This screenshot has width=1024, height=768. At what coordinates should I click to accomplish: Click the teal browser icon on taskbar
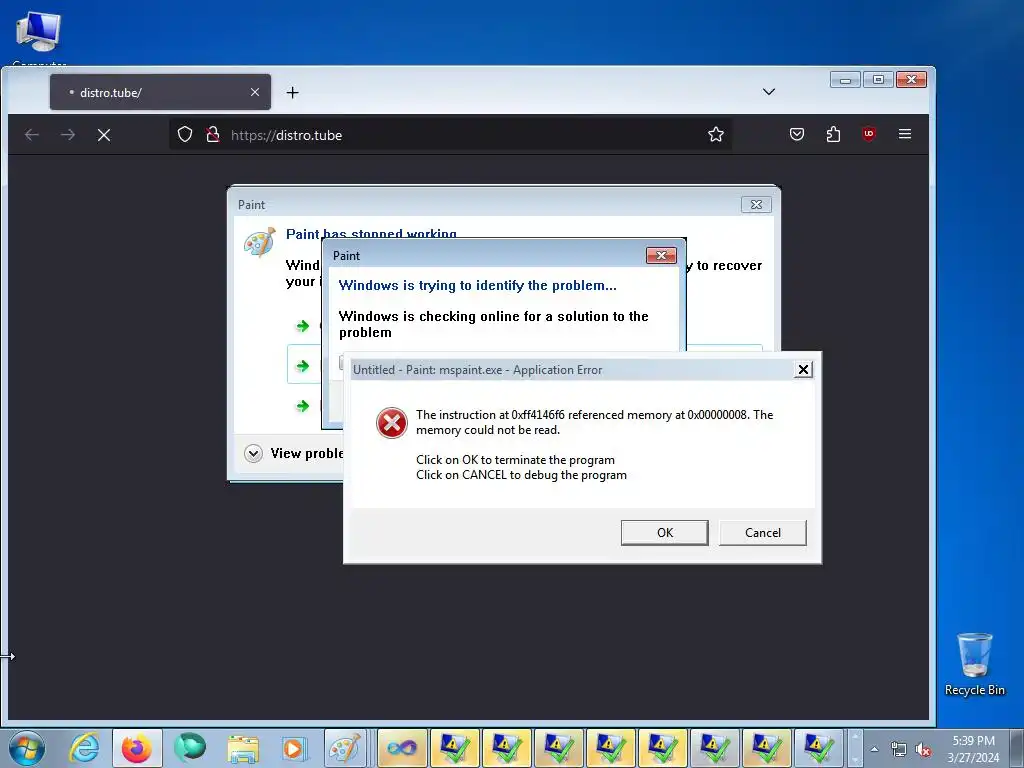tap(190, 748)
